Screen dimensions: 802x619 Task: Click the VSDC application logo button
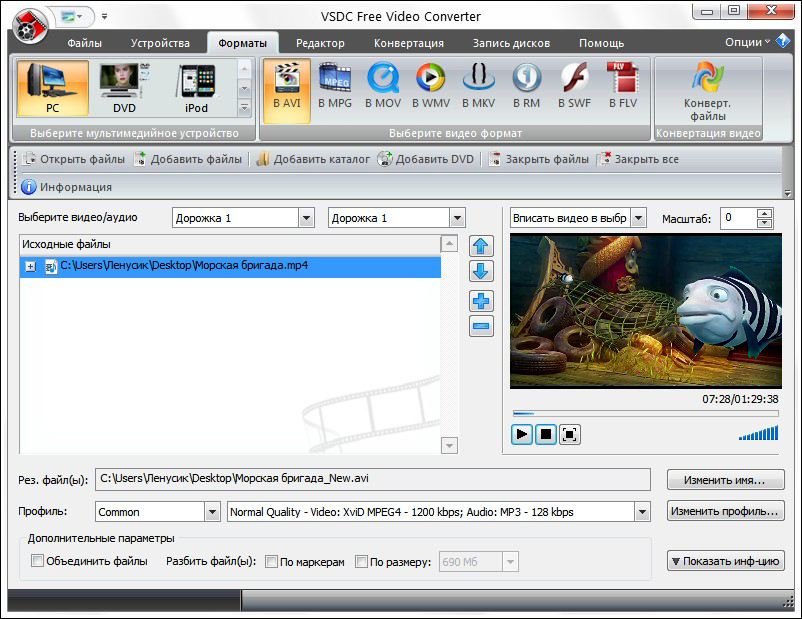point(31,26)
